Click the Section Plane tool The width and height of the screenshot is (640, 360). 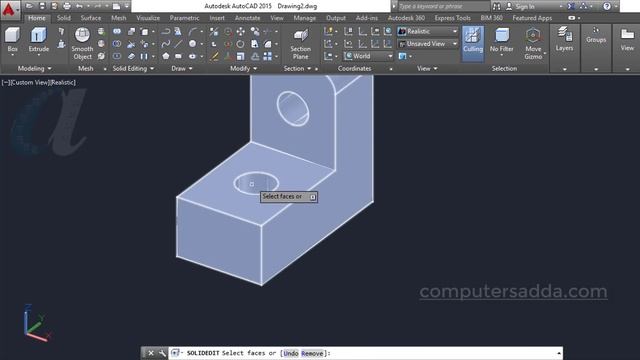pos(301,44)
